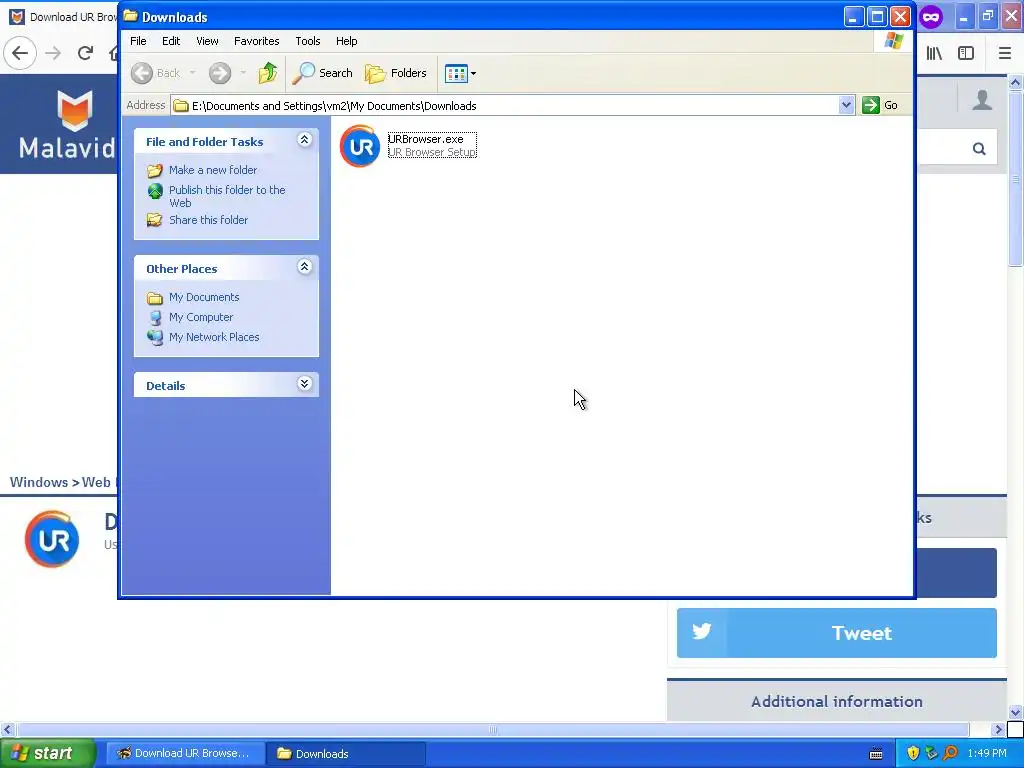The image size is (1024, 768).
Task: Open Firefox Library icon
Action: click(x=935, y=53)
